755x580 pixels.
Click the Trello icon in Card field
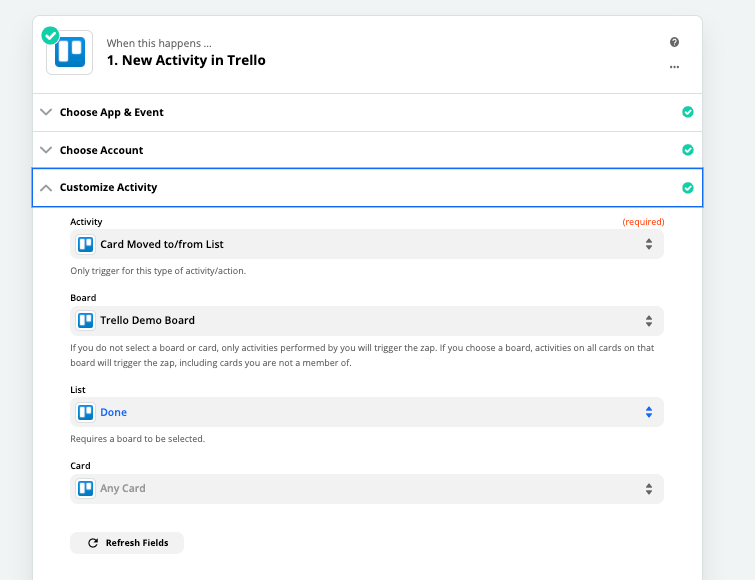[x=86, y=489]
